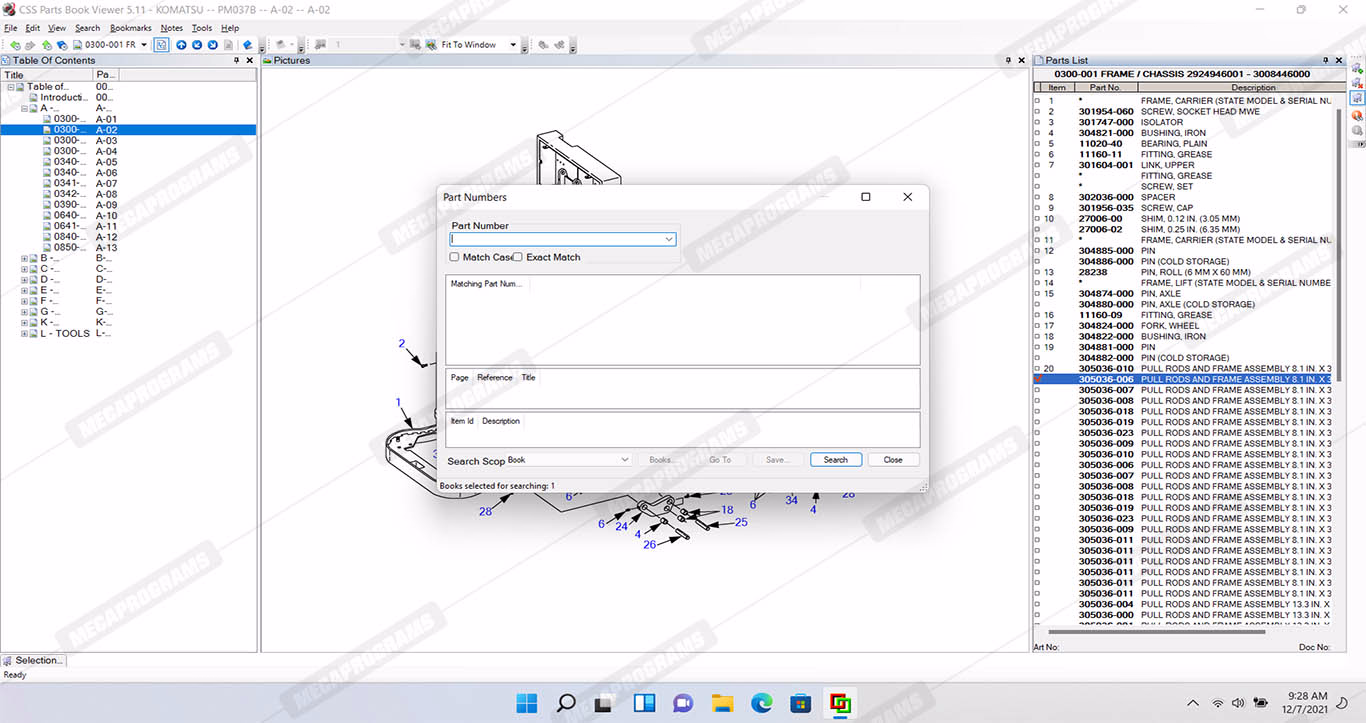Check the box beside item 2 screw
Viewport: 1366px width, 723px height.
pyautogui.click(x=1037, y=112)
